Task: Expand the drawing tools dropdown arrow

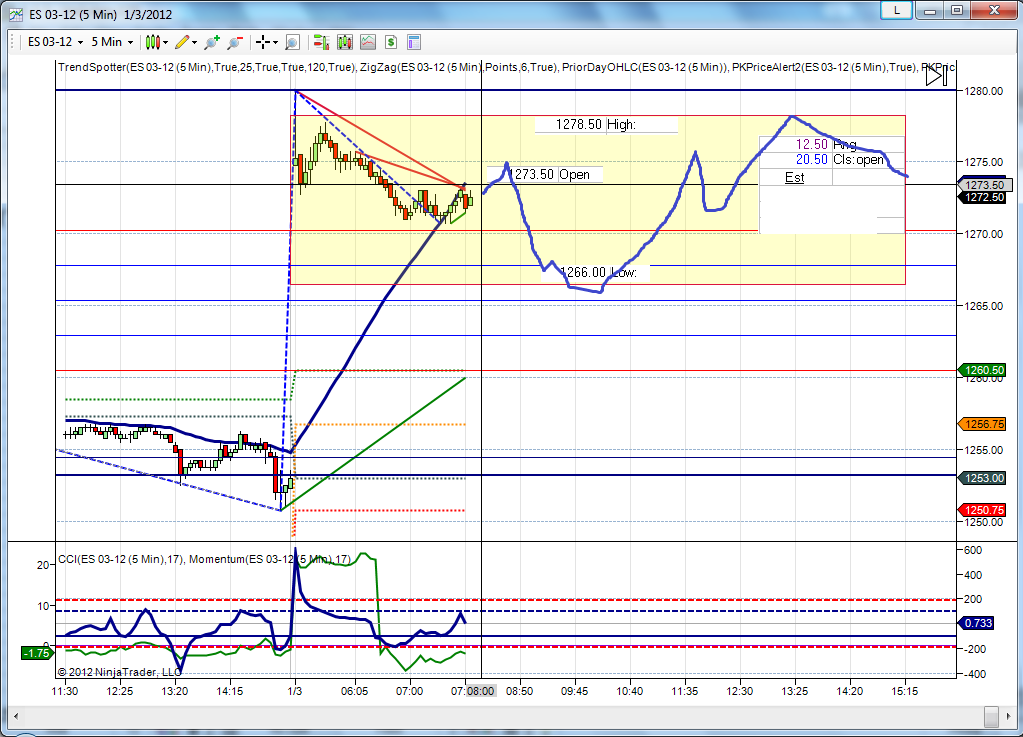Action: click(194, 42)
